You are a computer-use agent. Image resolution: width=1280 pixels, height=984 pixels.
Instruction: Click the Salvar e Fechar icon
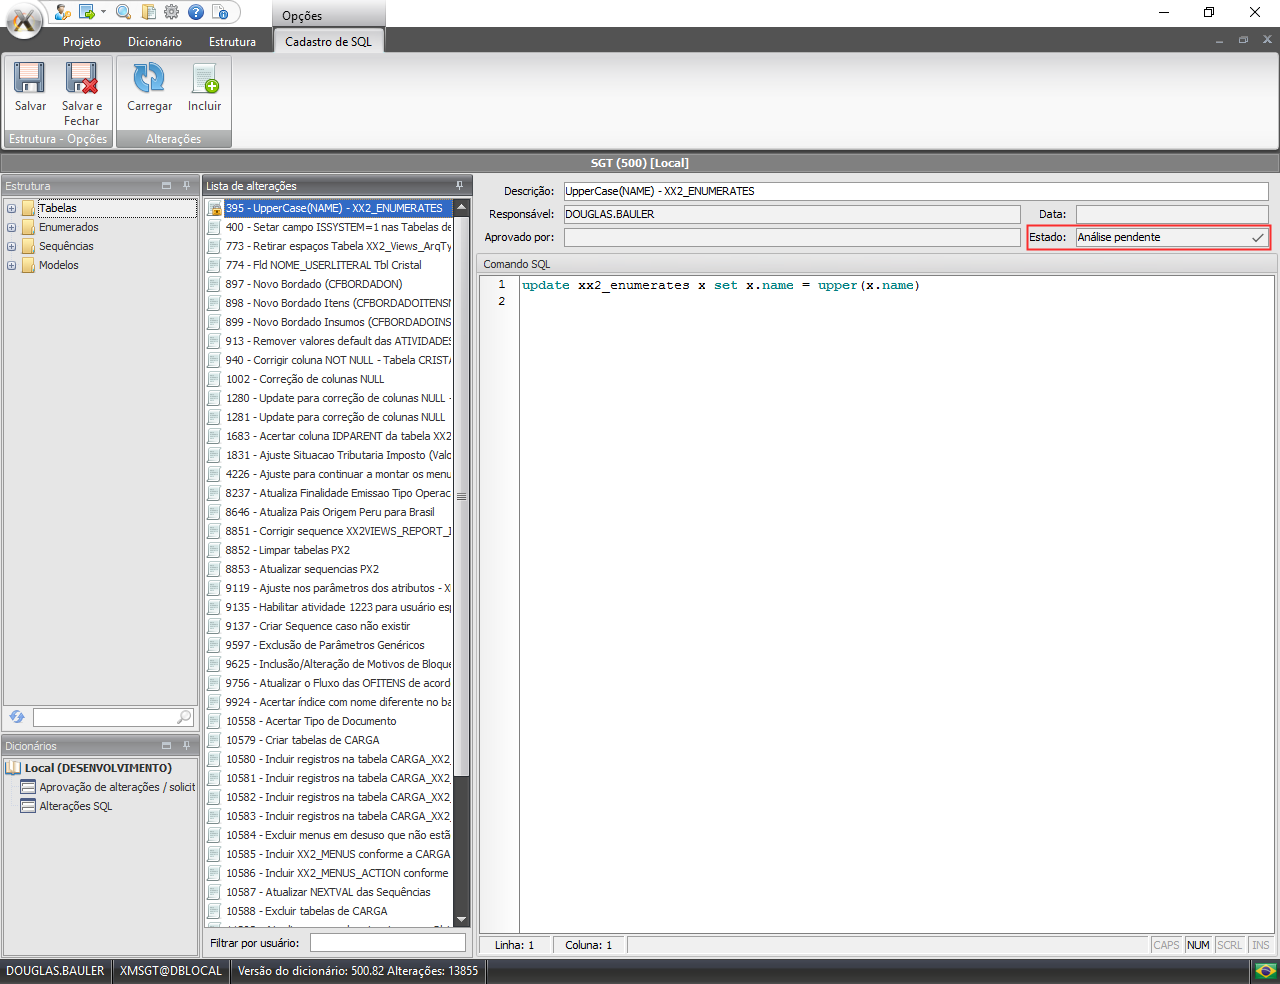click(x=82, y=78)
